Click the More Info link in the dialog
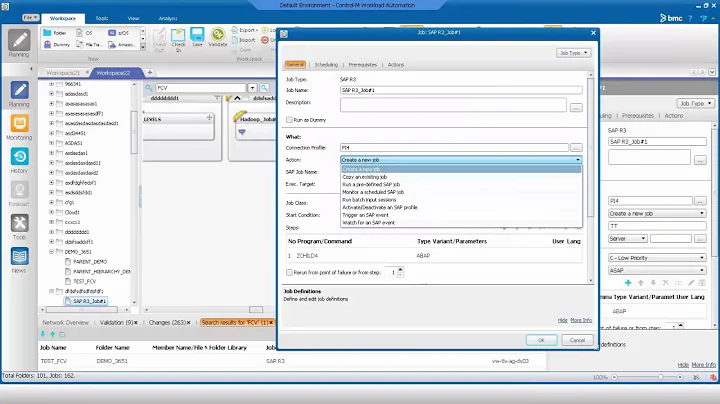This screenshot has width=720, height=404. click(581, 320)
